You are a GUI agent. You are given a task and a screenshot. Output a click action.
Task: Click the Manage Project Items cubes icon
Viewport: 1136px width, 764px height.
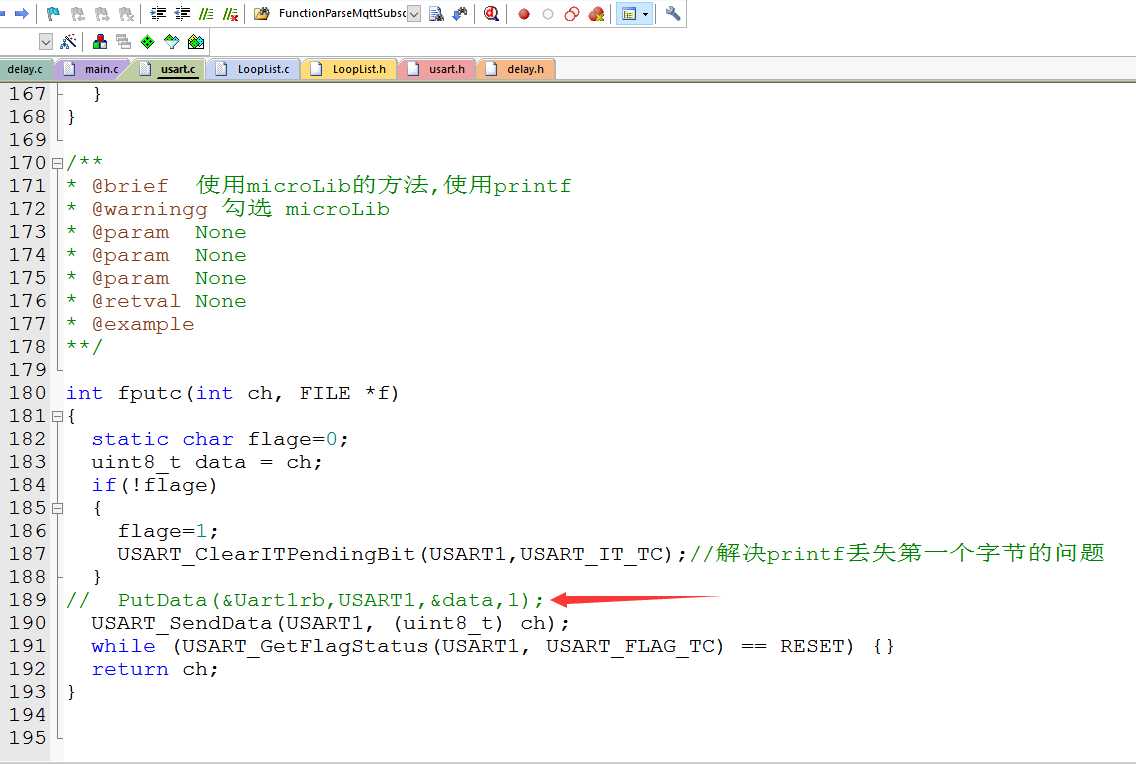[100, 42]
